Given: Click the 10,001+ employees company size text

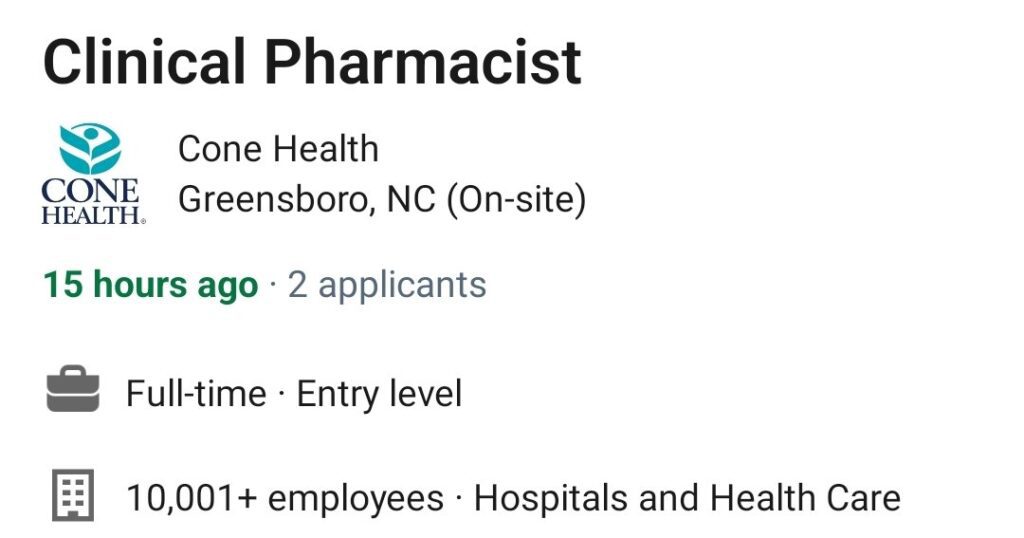Looking at the screenshot, I should [x=285, y=498].
